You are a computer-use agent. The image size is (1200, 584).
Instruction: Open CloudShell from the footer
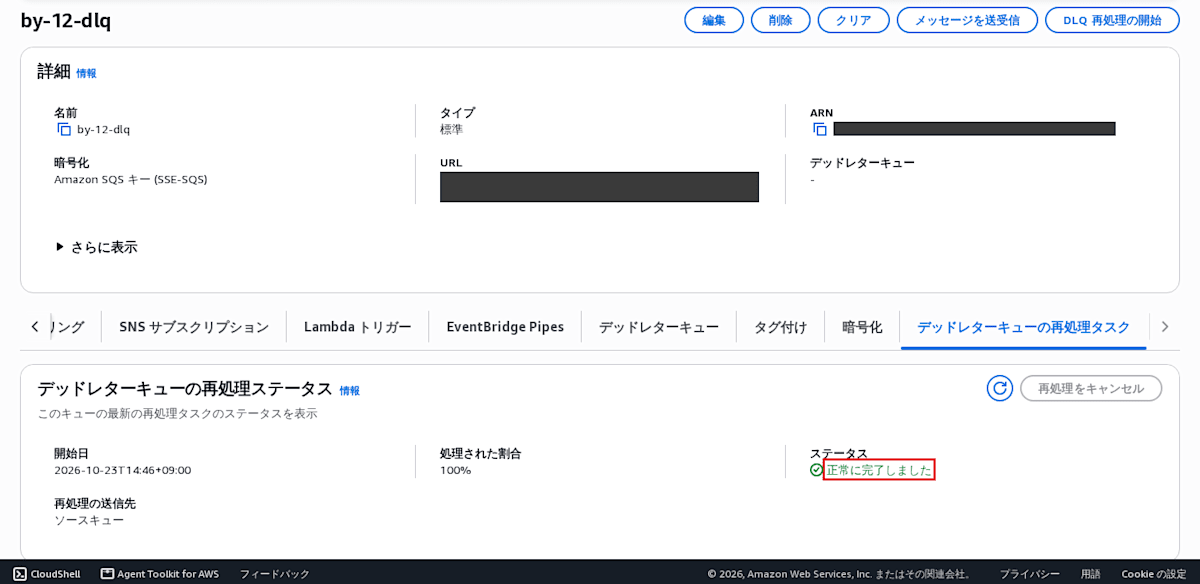(x=49, y=574)
